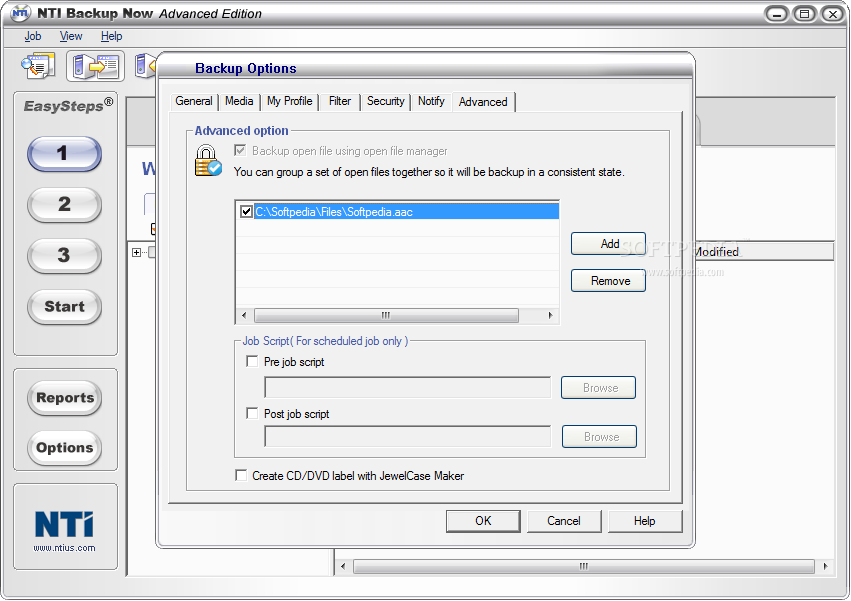The height and width of the screenshot is (601, 851).
Task: Click the open-file lock icon
Action: point(208,161)
